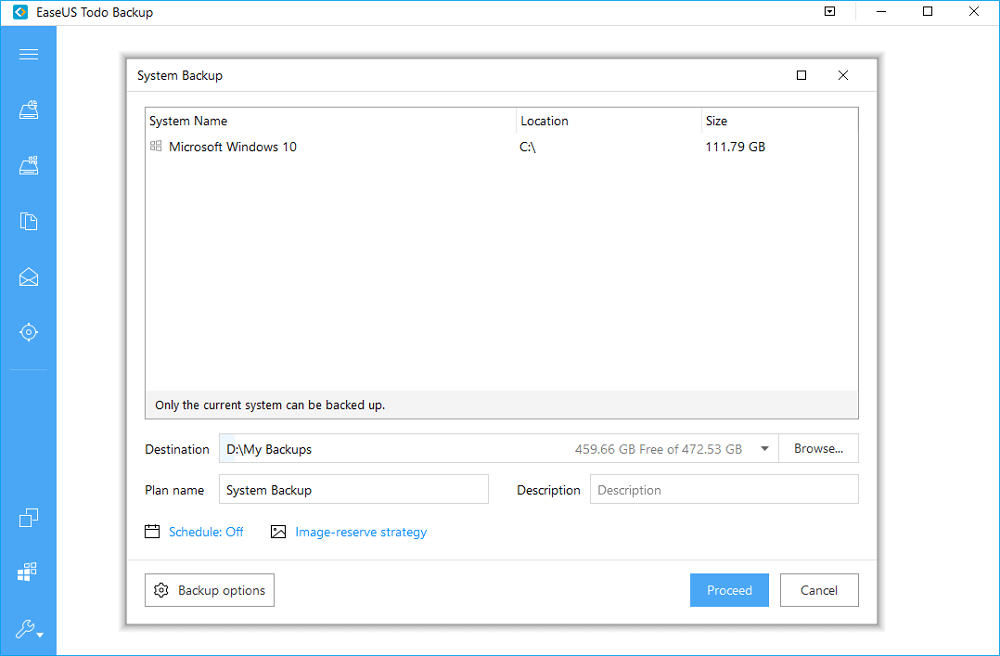Select Disk/Partition Backup in the sidebar
The width and height of the screenshot is (1000, 656).
point(29,110)
